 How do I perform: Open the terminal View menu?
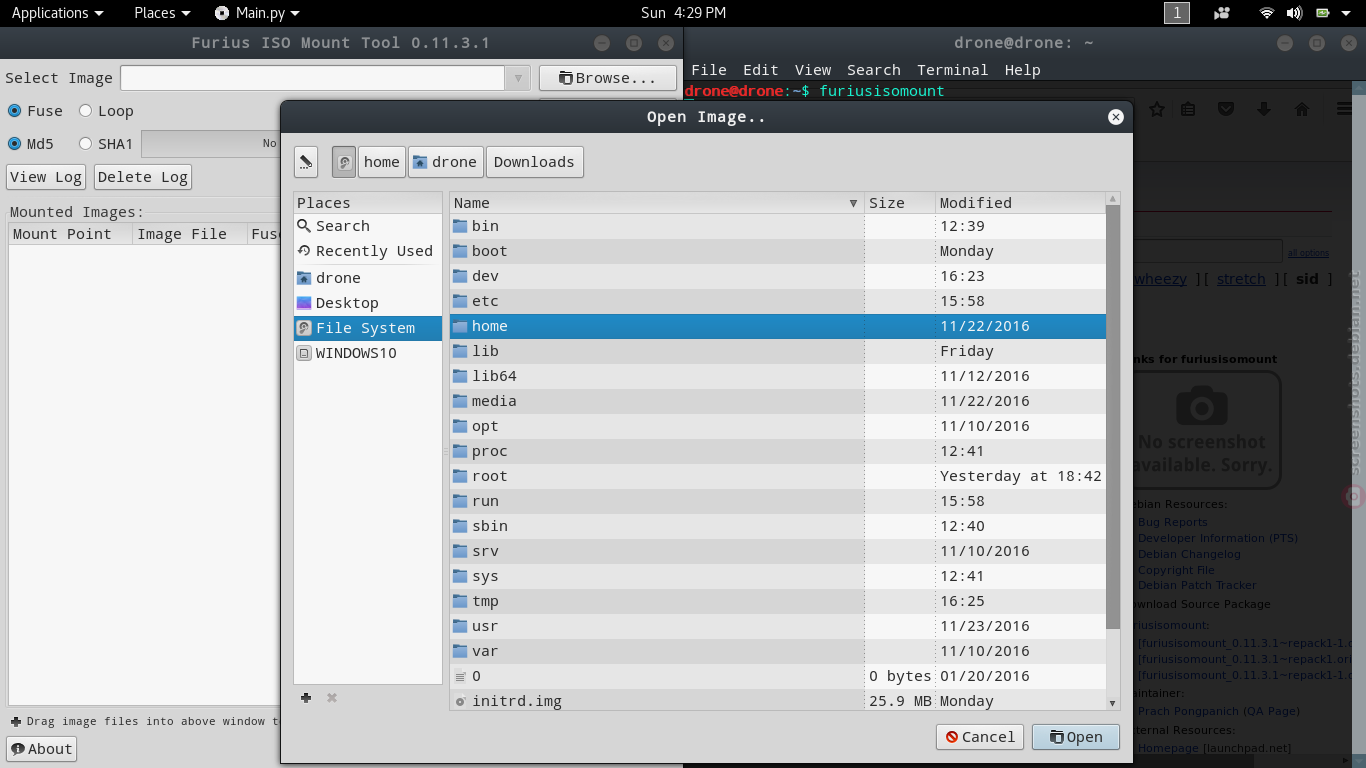[x=813, y=70]
